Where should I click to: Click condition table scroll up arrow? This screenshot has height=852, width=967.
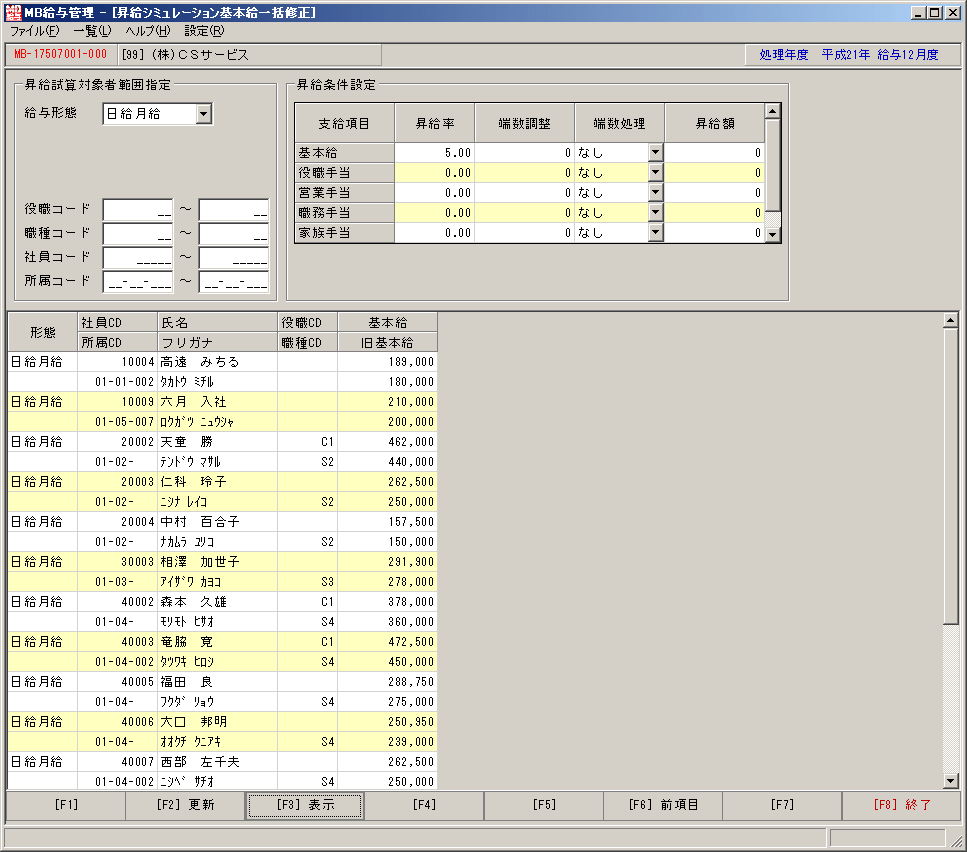point(772,111)
